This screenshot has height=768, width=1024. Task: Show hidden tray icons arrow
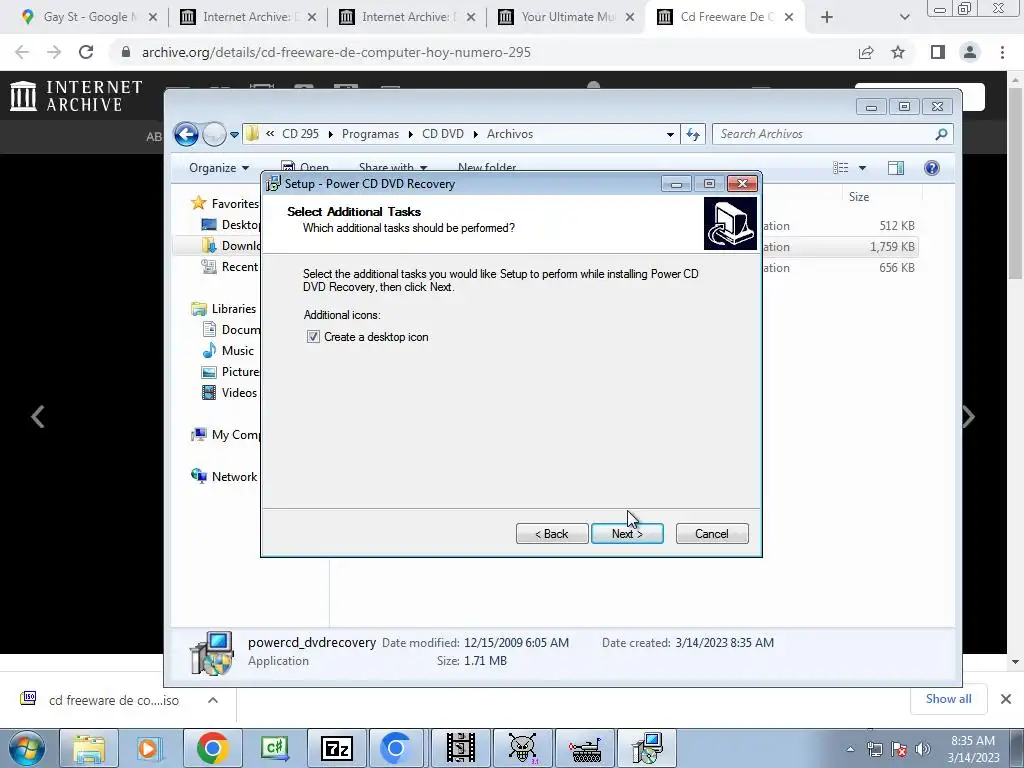click(850, 749)
